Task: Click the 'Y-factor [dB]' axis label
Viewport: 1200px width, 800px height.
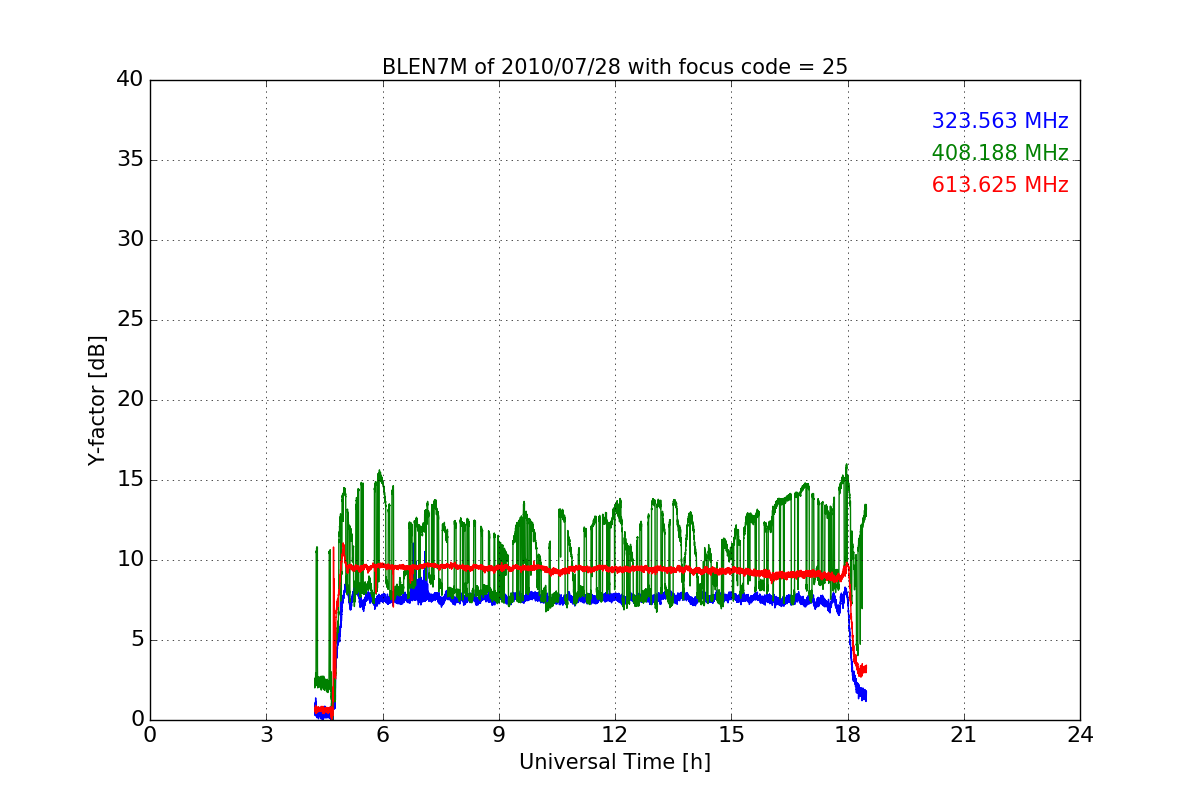Action: (97, 400)
